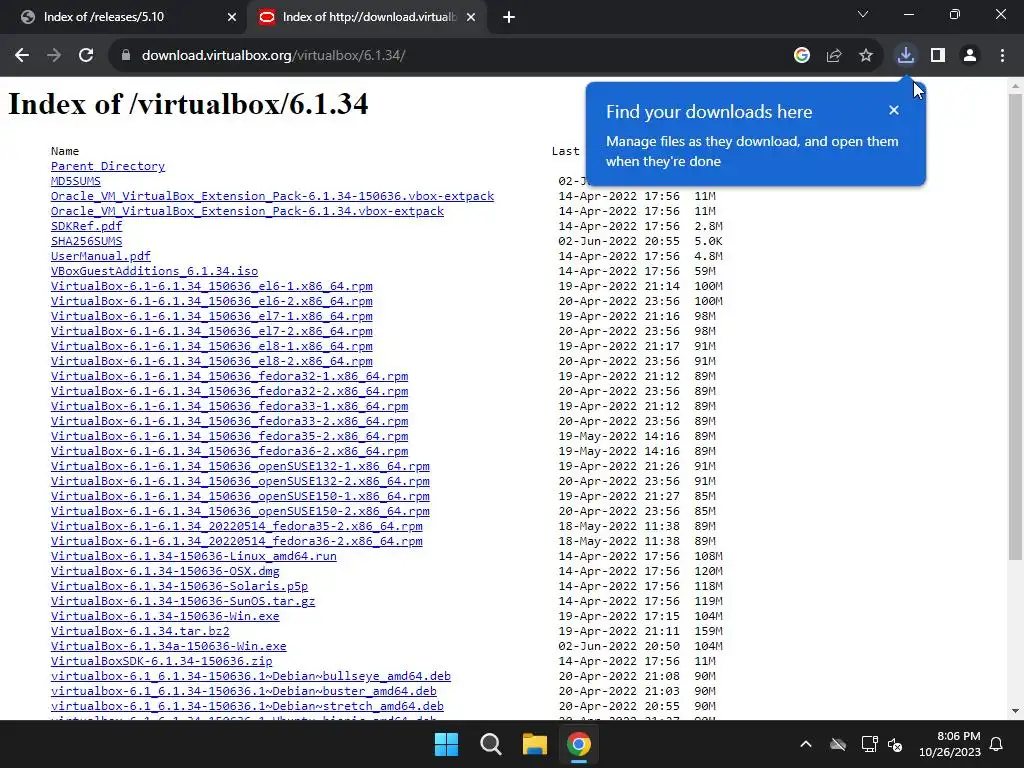This screenshot has height=768, width=1024.
Task: Open SDKRef.pdf
Action: coord(86,226)
